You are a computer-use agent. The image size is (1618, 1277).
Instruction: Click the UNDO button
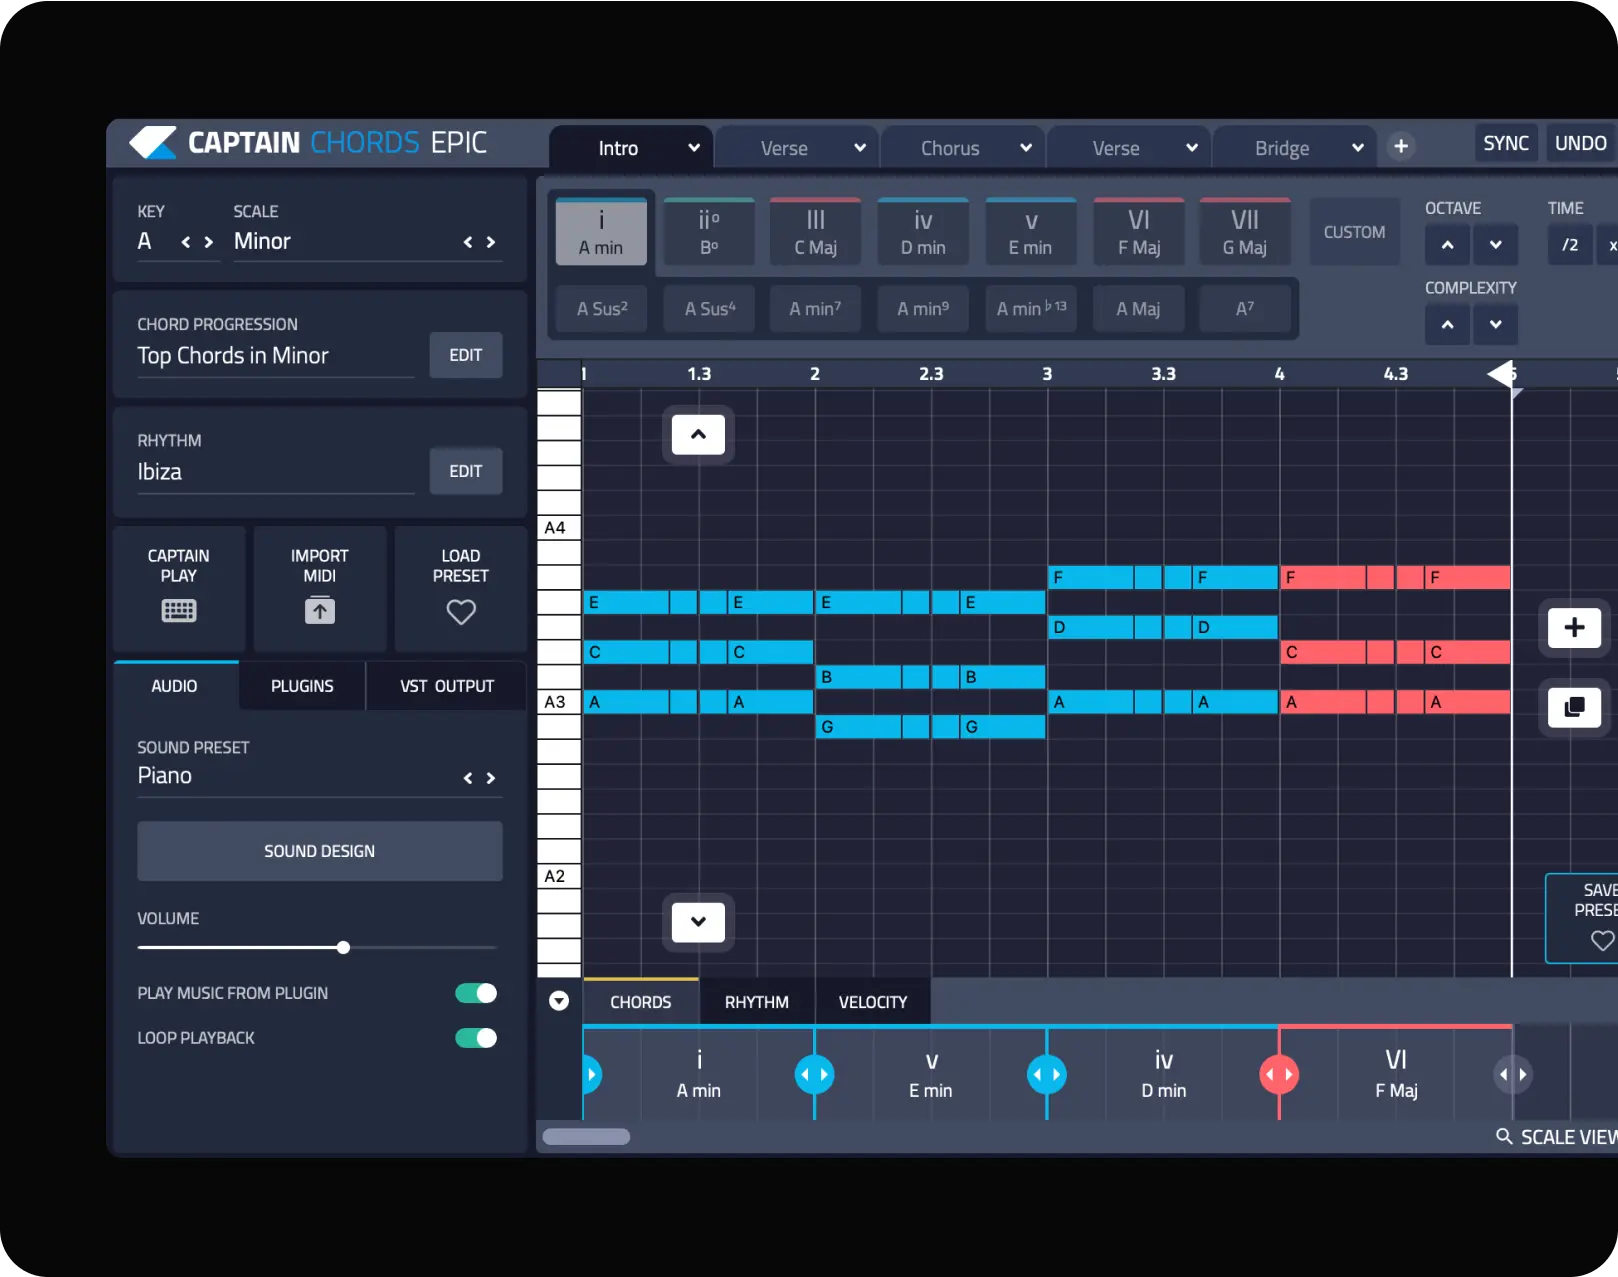pos(1580,143)
